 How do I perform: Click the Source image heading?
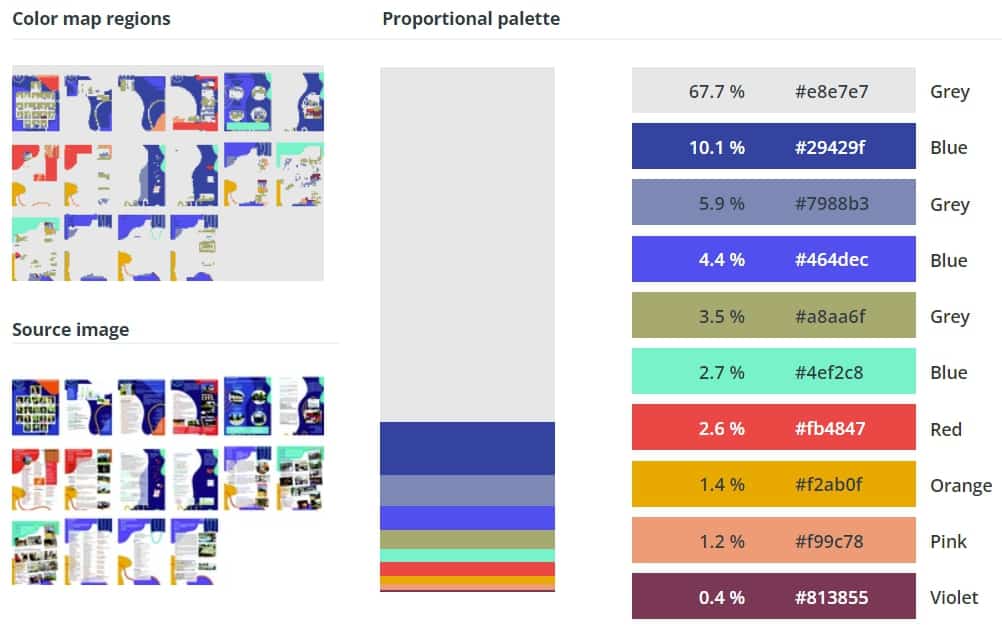pyautogui.click(x=70, y=330)
